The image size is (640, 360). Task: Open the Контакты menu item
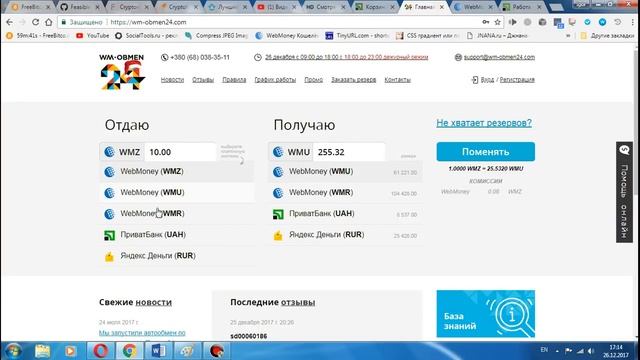tap(397, 80)
